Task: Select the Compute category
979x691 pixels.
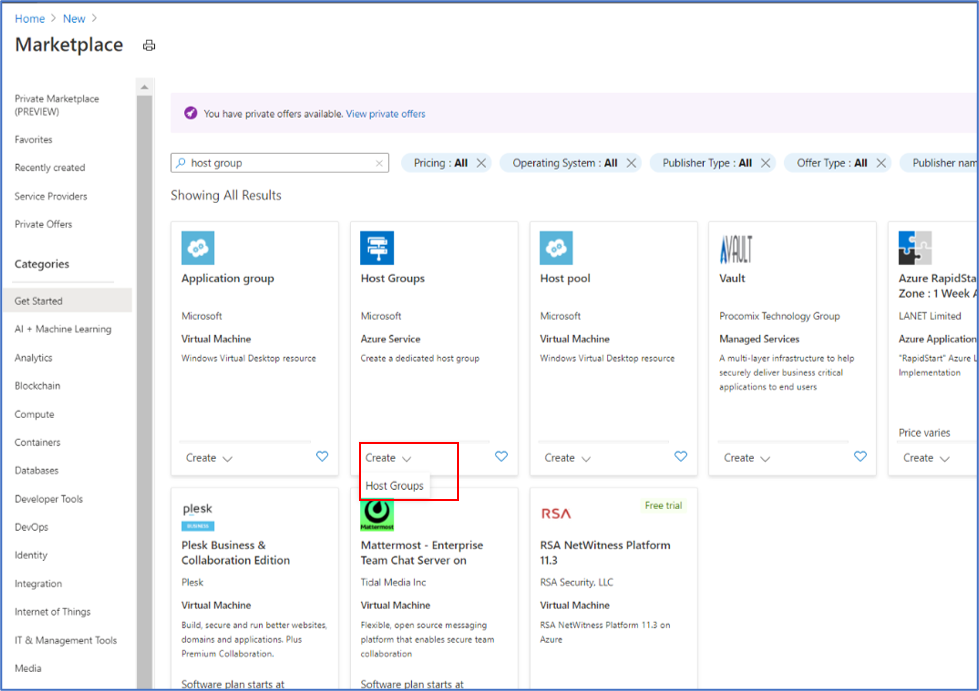Action: [x=34, y=414]
